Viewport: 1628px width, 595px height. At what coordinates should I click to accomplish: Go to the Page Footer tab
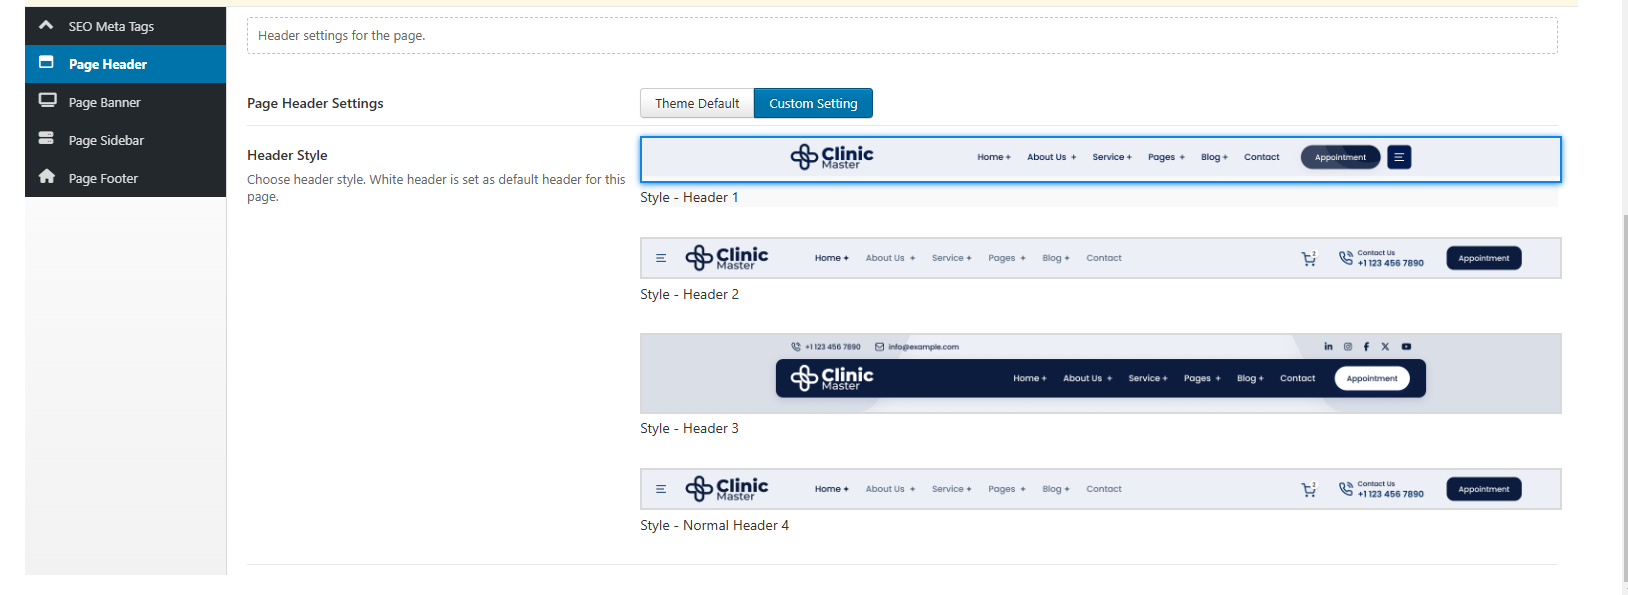[103, 178]
